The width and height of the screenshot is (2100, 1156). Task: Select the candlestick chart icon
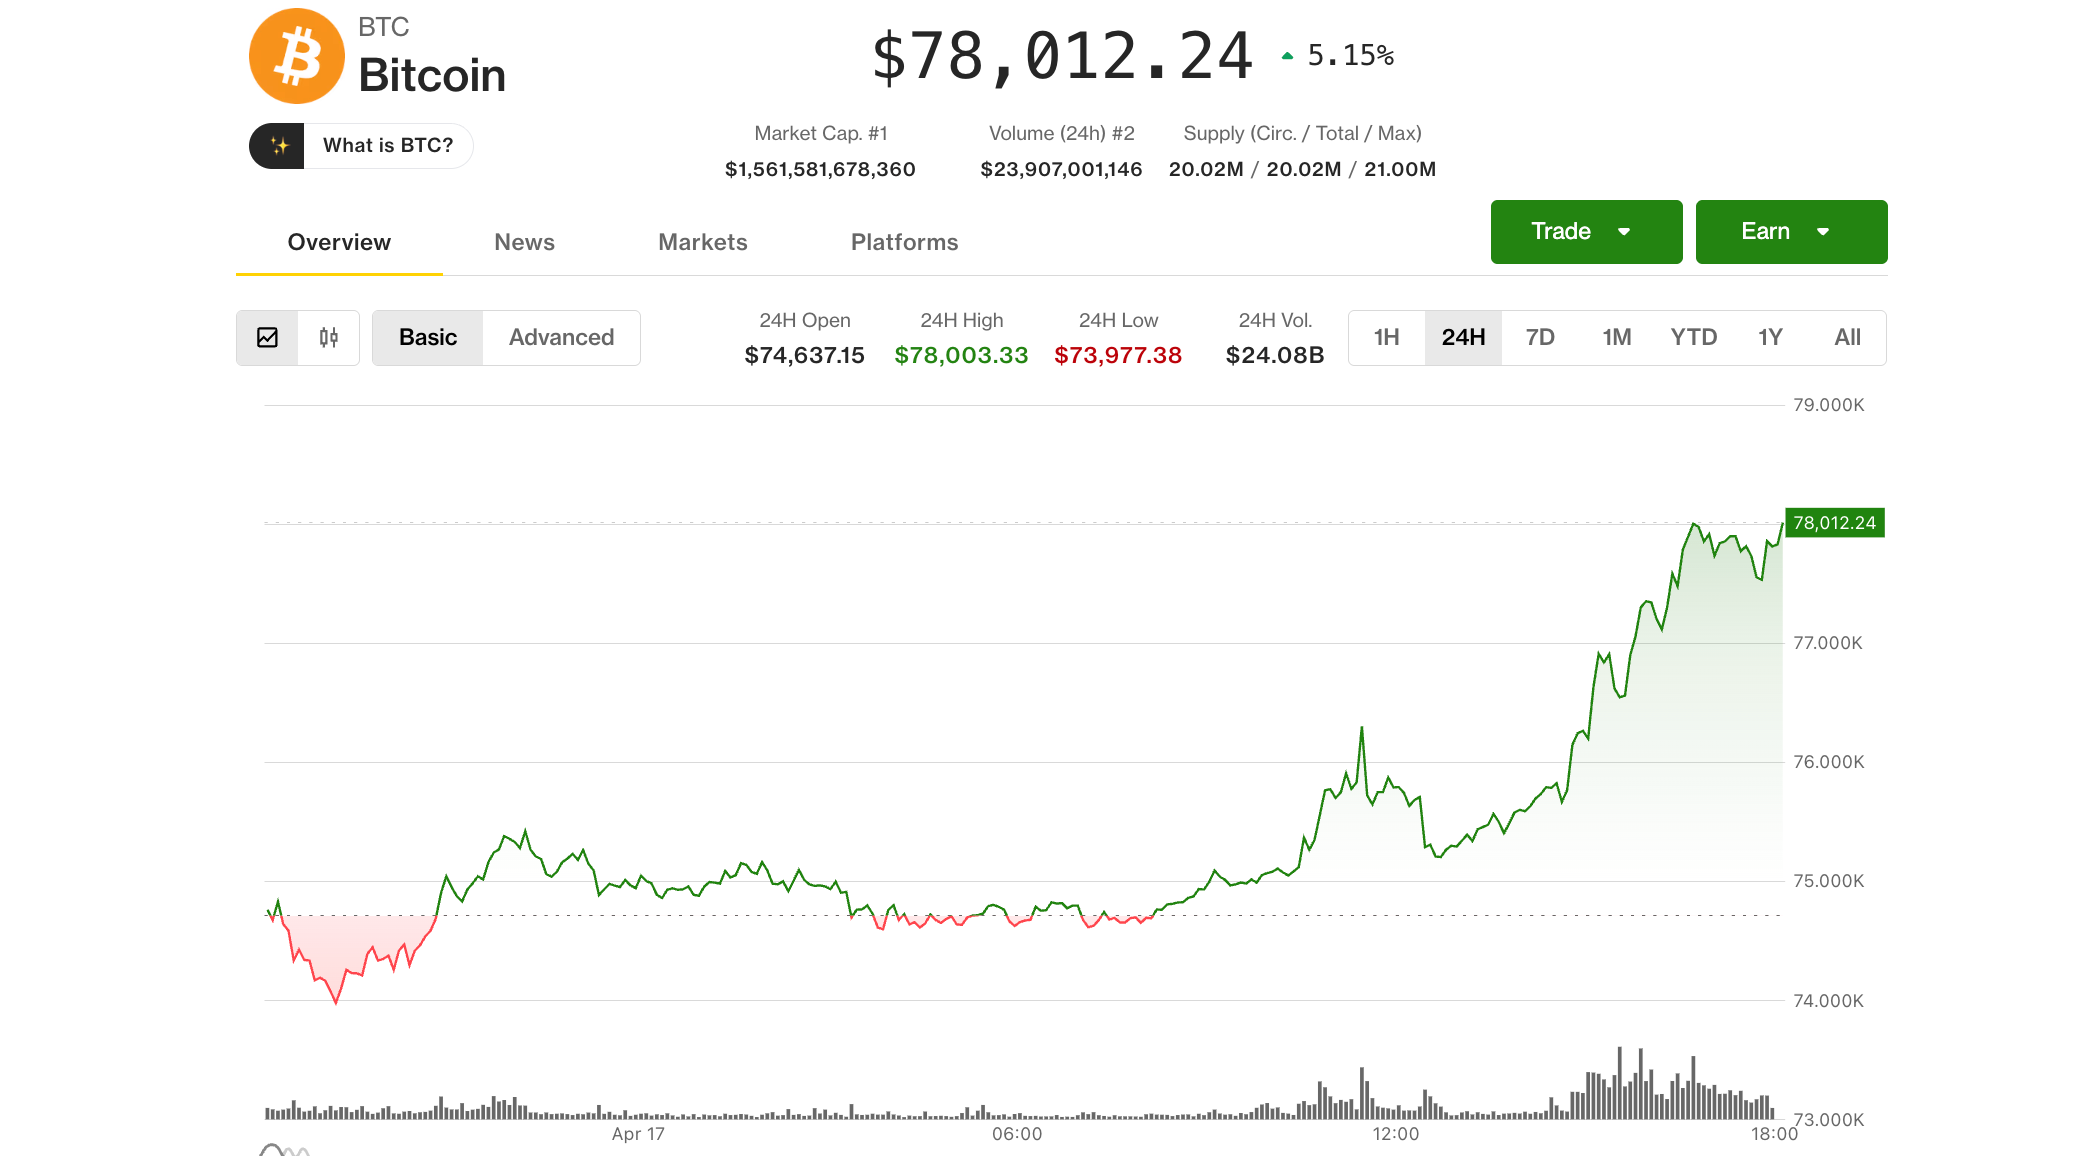[330, 338]
